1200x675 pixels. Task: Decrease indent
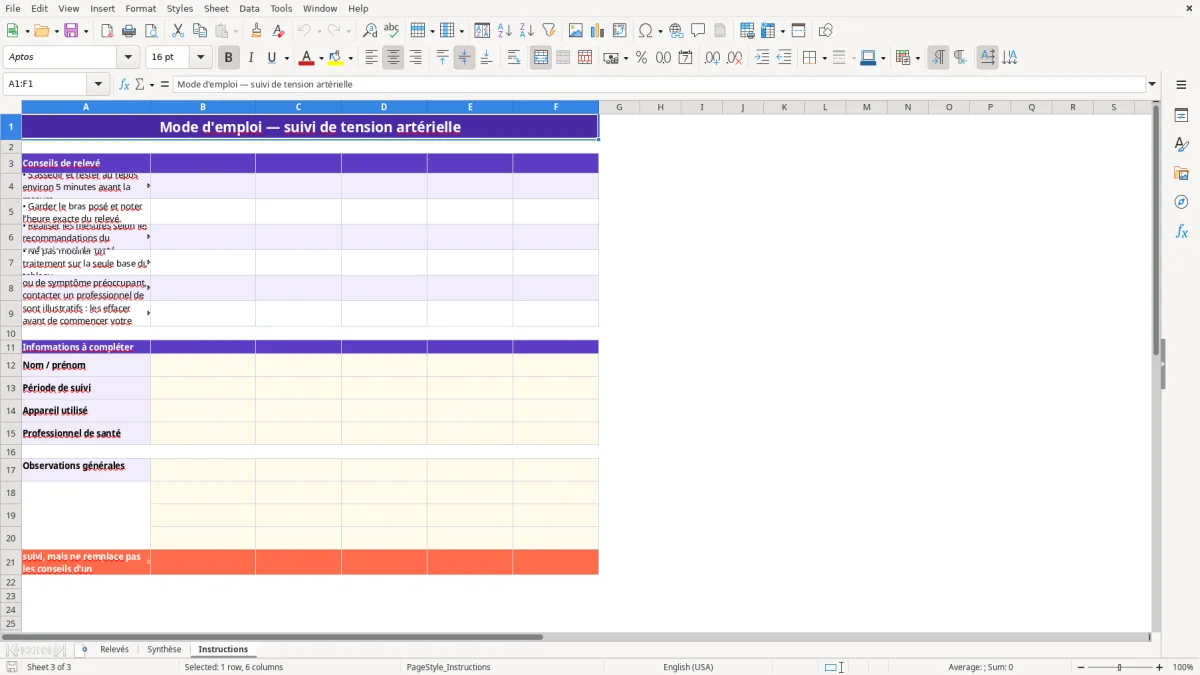[x=784, y=58]
